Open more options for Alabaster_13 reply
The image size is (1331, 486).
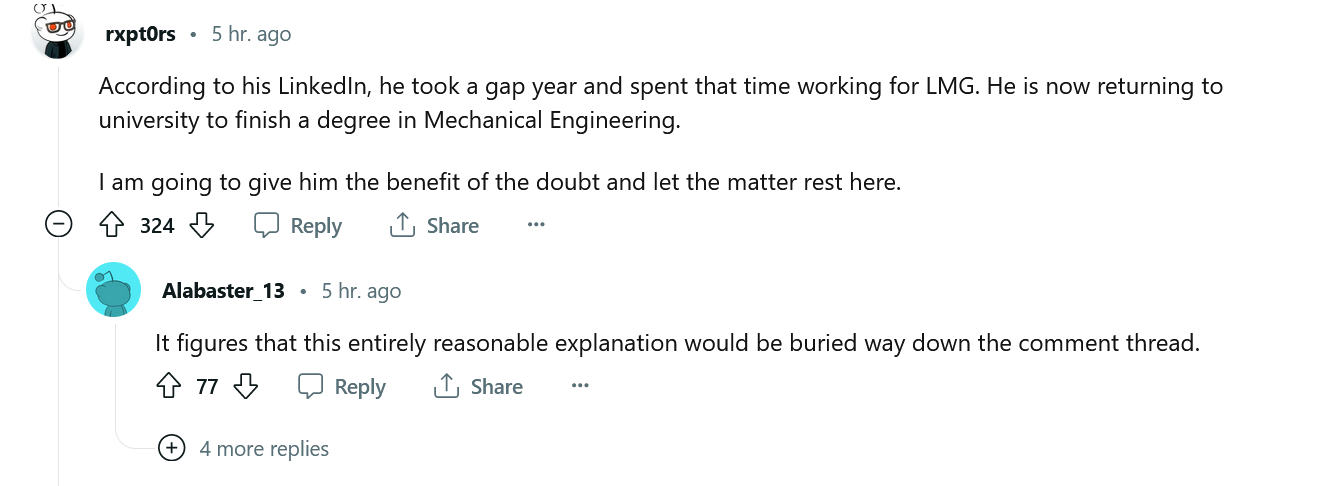point(580,386)
